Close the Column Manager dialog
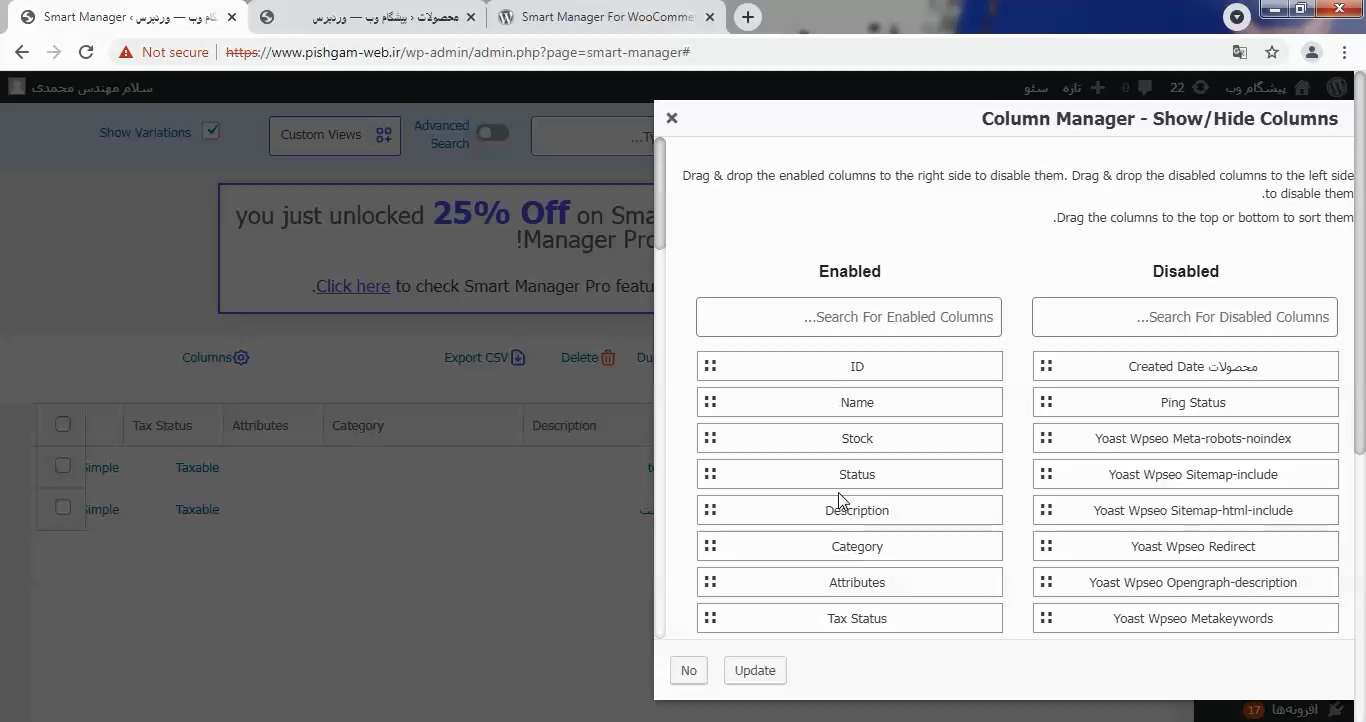 click(x=672, y=118)
